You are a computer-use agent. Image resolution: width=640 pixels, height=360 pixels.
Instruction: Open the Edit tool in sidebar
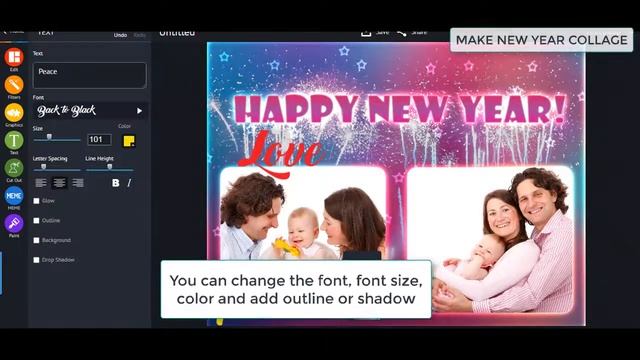14,57
